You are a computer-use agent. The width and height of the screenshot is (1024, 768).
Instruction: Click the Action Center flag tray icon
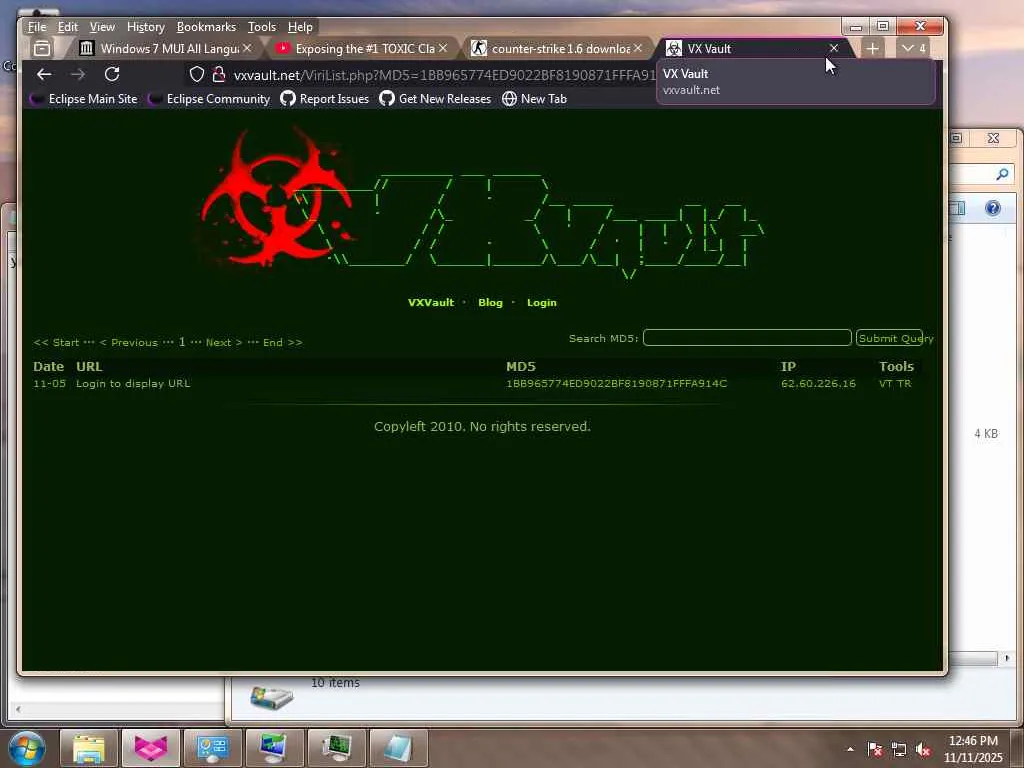(x=875, y=750)
